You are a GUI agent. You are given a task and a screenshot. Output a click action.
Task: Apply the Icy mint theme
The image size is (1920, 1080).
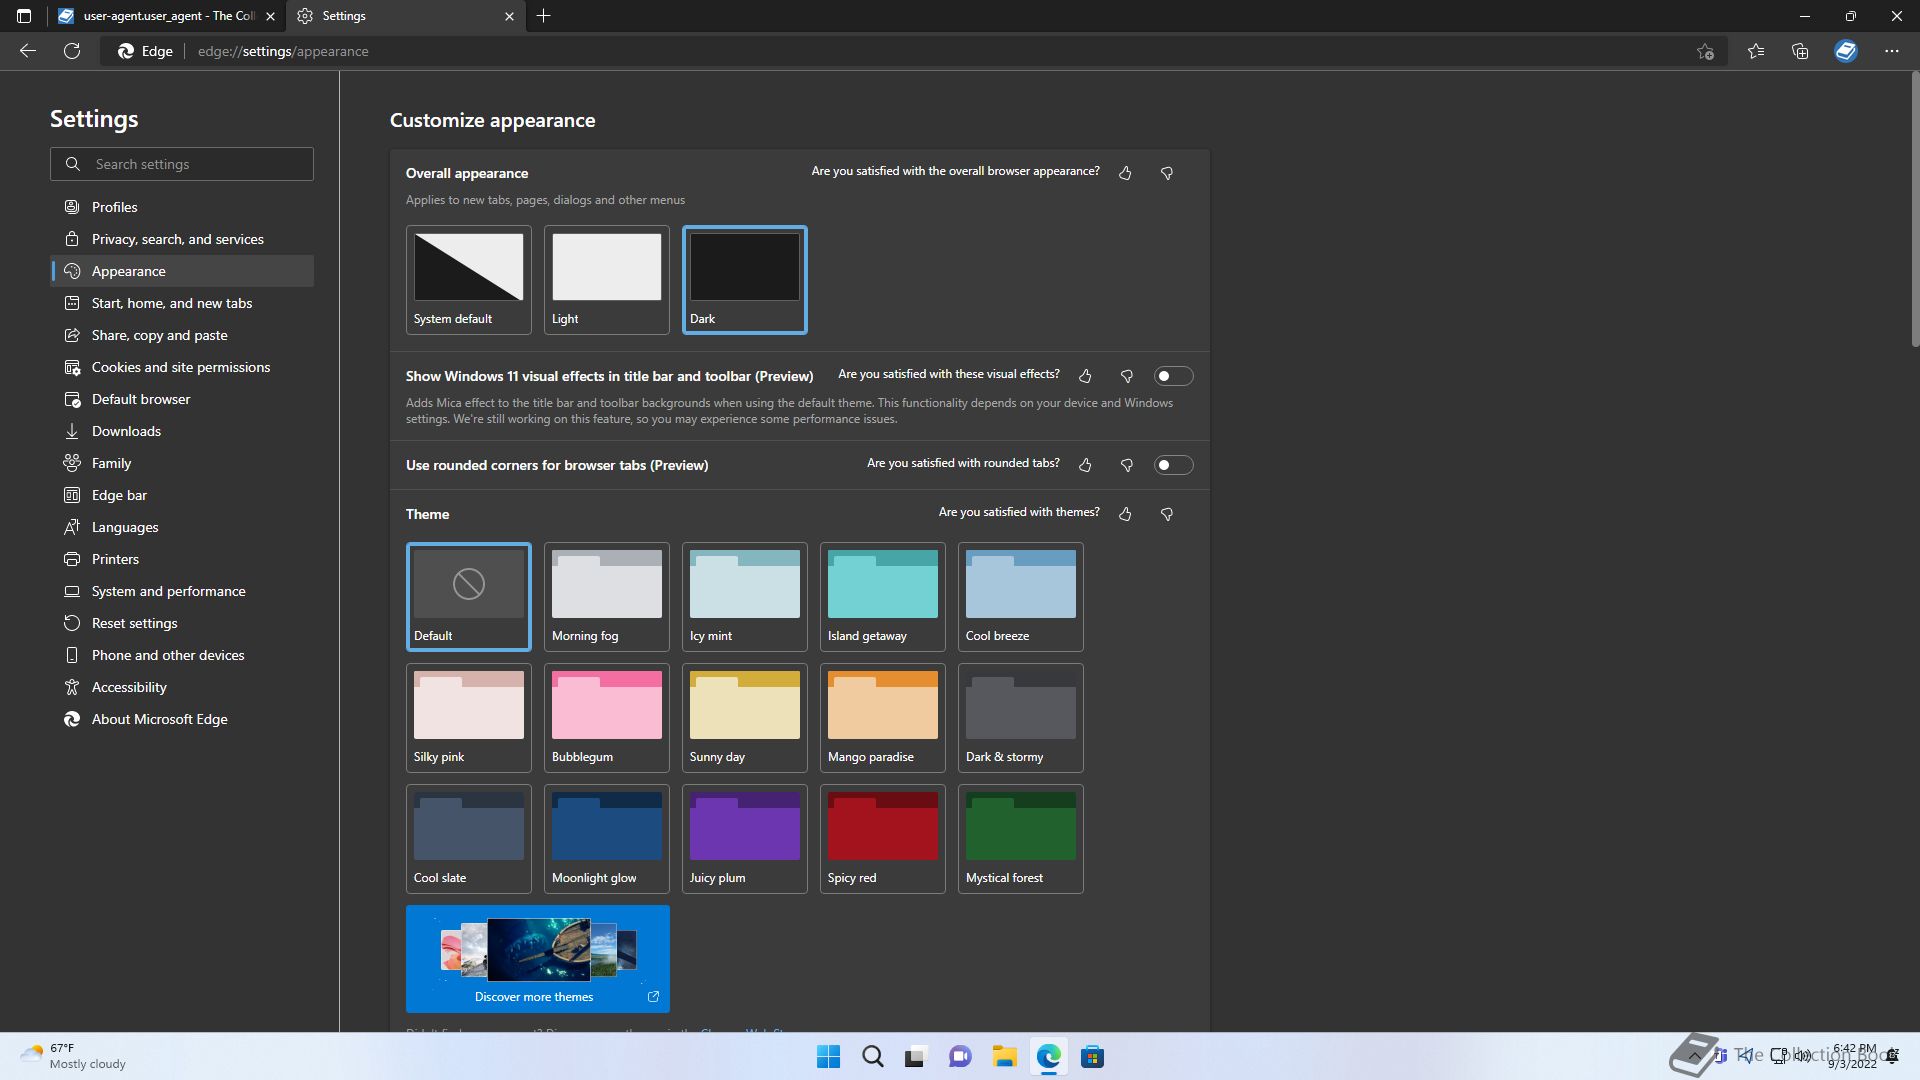(744, 597)
